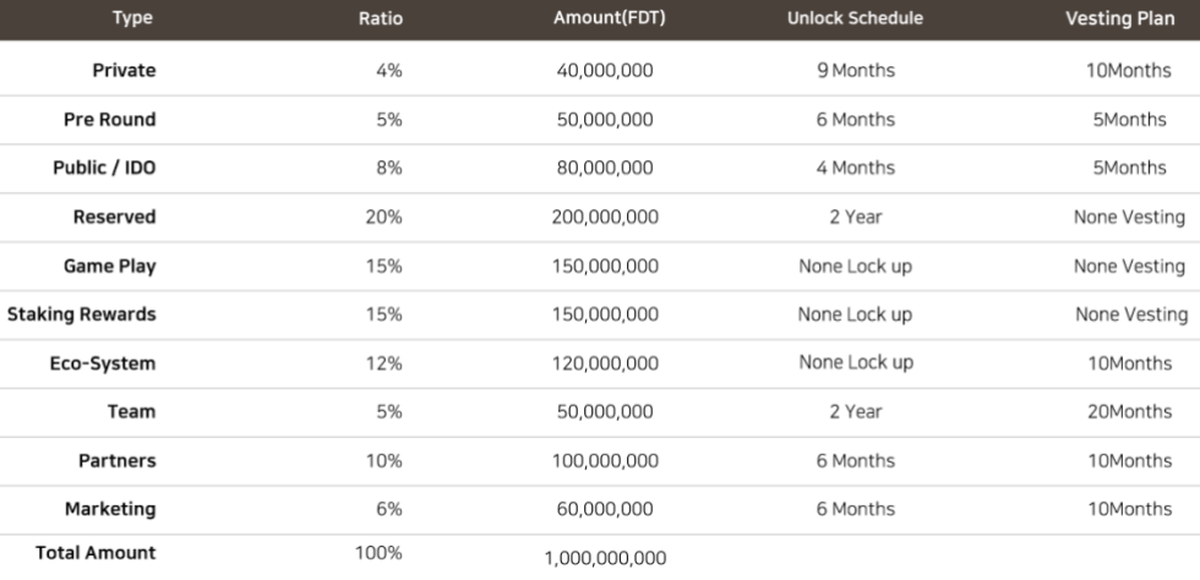Click the Ratio column header
Screen dimensions: 1200x580
pyautogui.click(x=380, y=18)
